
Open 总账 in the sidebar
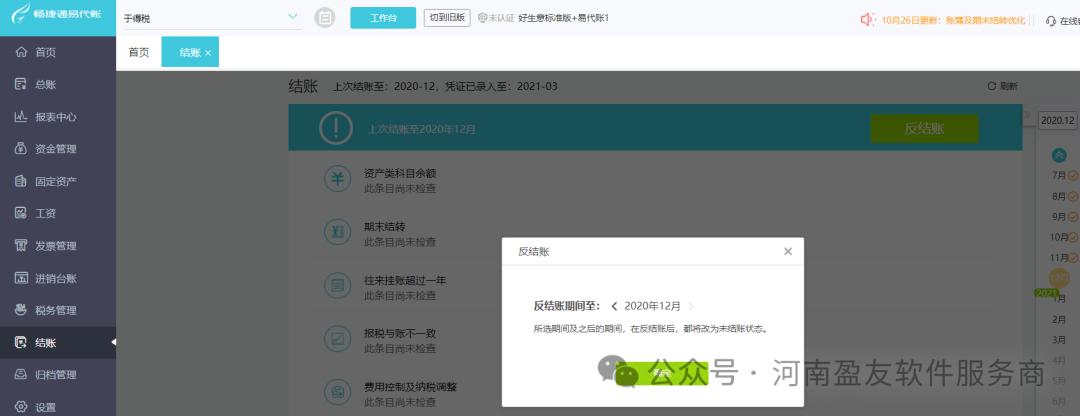(x=58, y=85)
